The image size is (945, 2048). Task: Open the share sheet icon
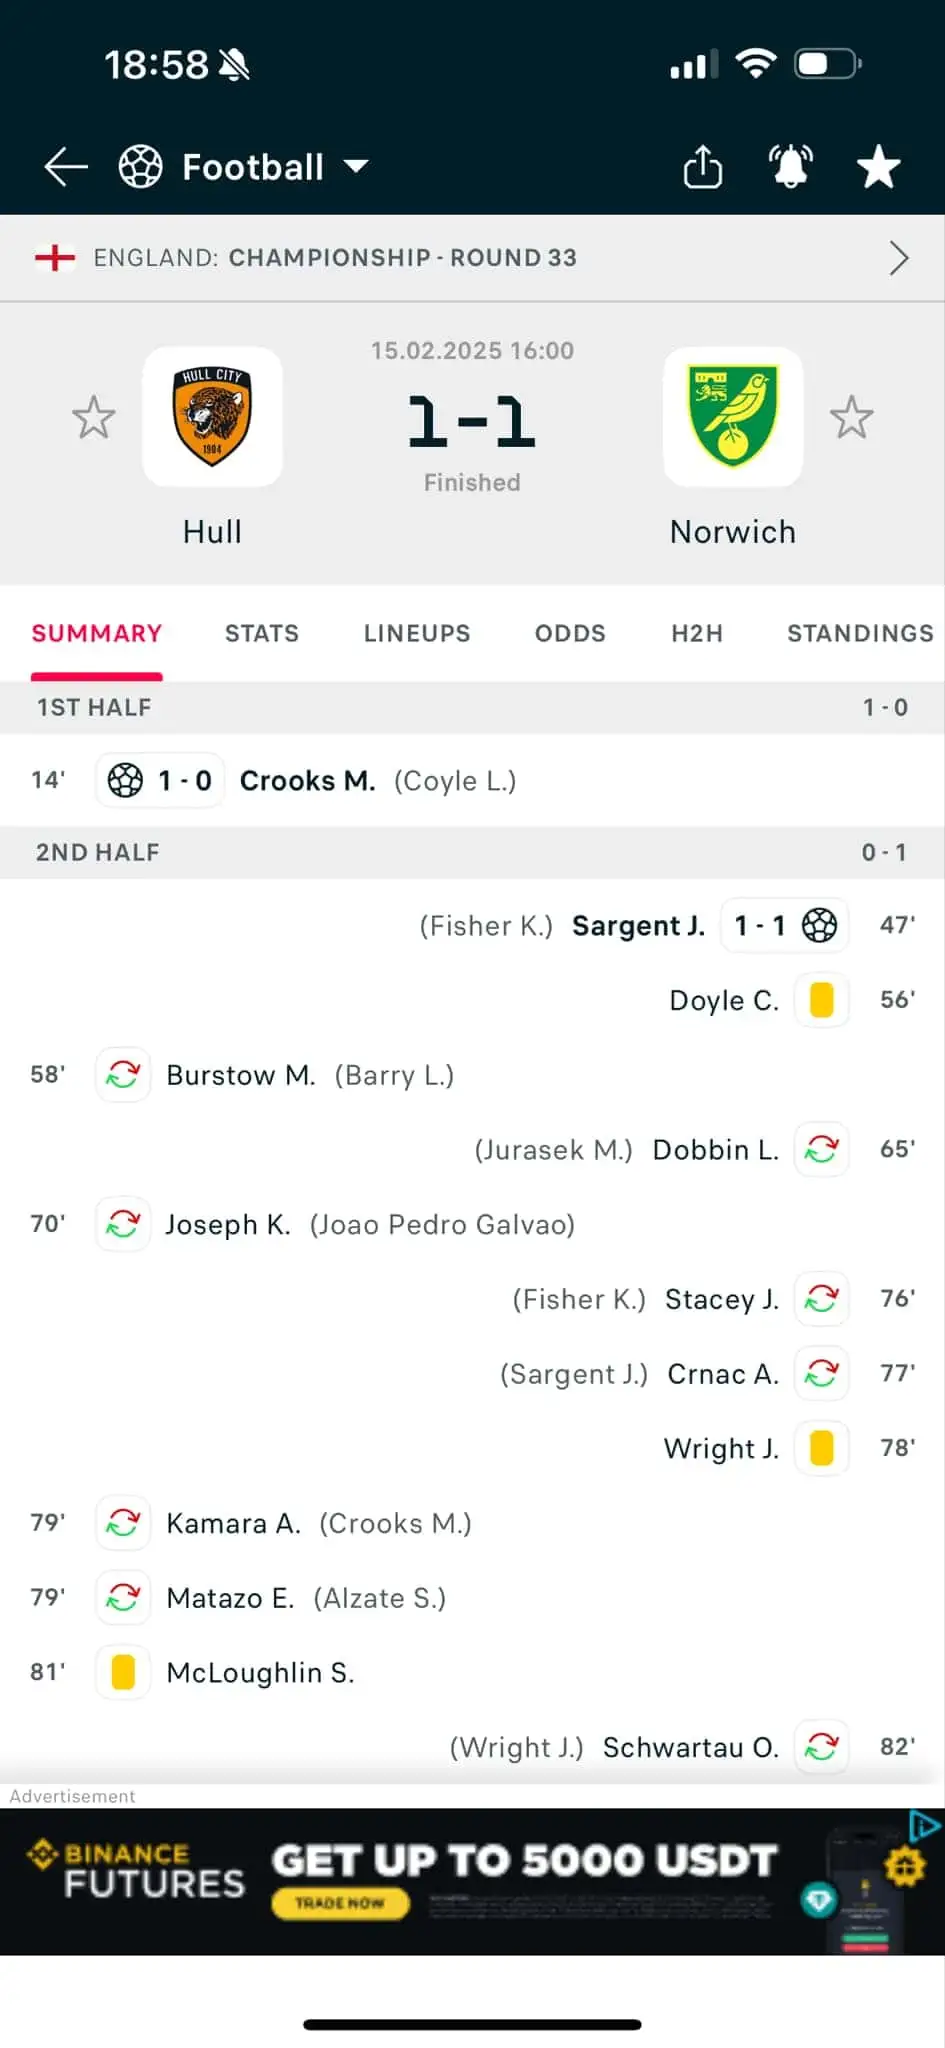pyautogui.click(x=702, y=167)
